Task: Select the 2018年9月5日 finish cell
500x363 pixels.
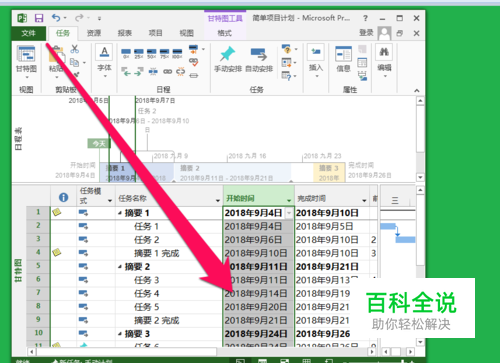Action: tap(332, 226)
